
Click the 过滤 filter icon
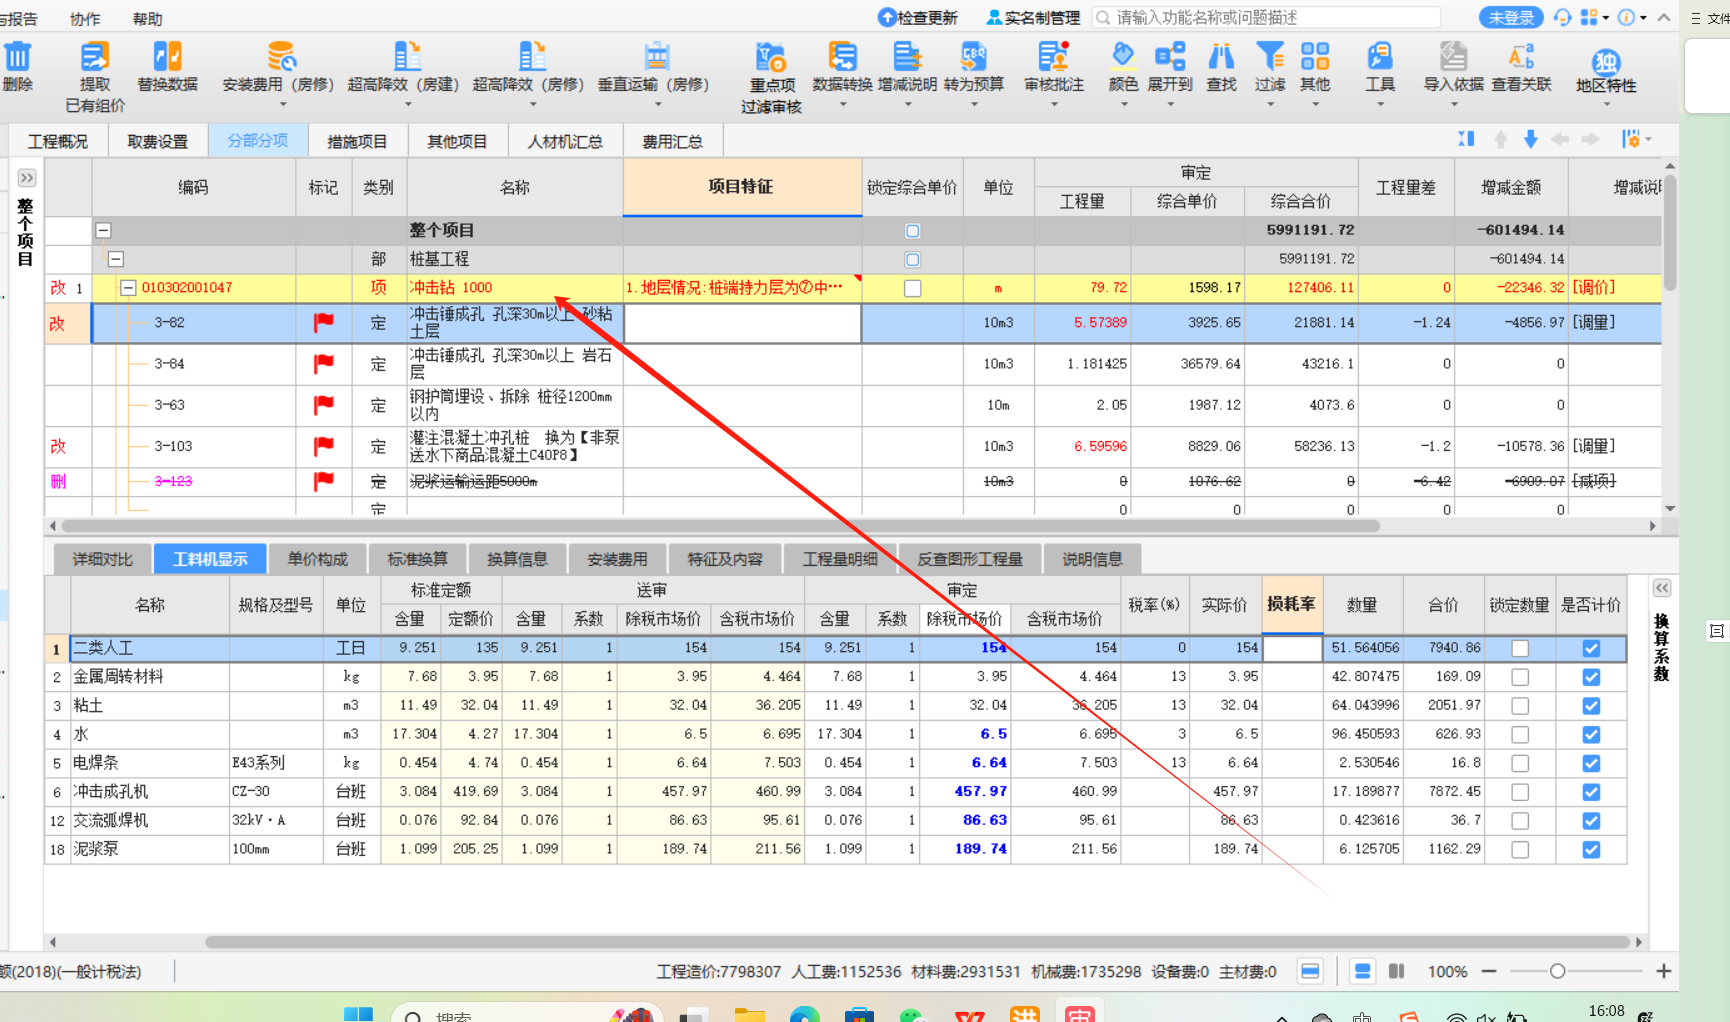pos(1270,67)
